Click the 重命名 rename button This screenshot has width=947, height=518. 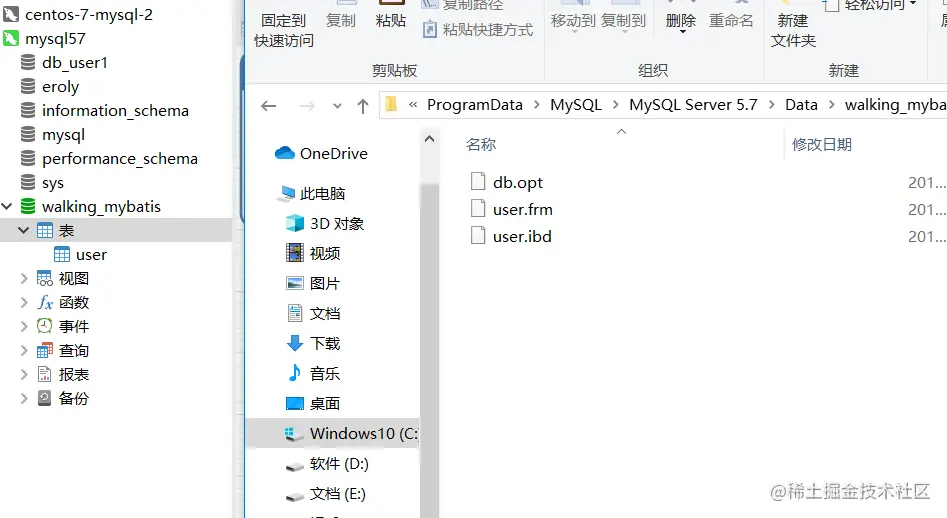tap(731, 21)
